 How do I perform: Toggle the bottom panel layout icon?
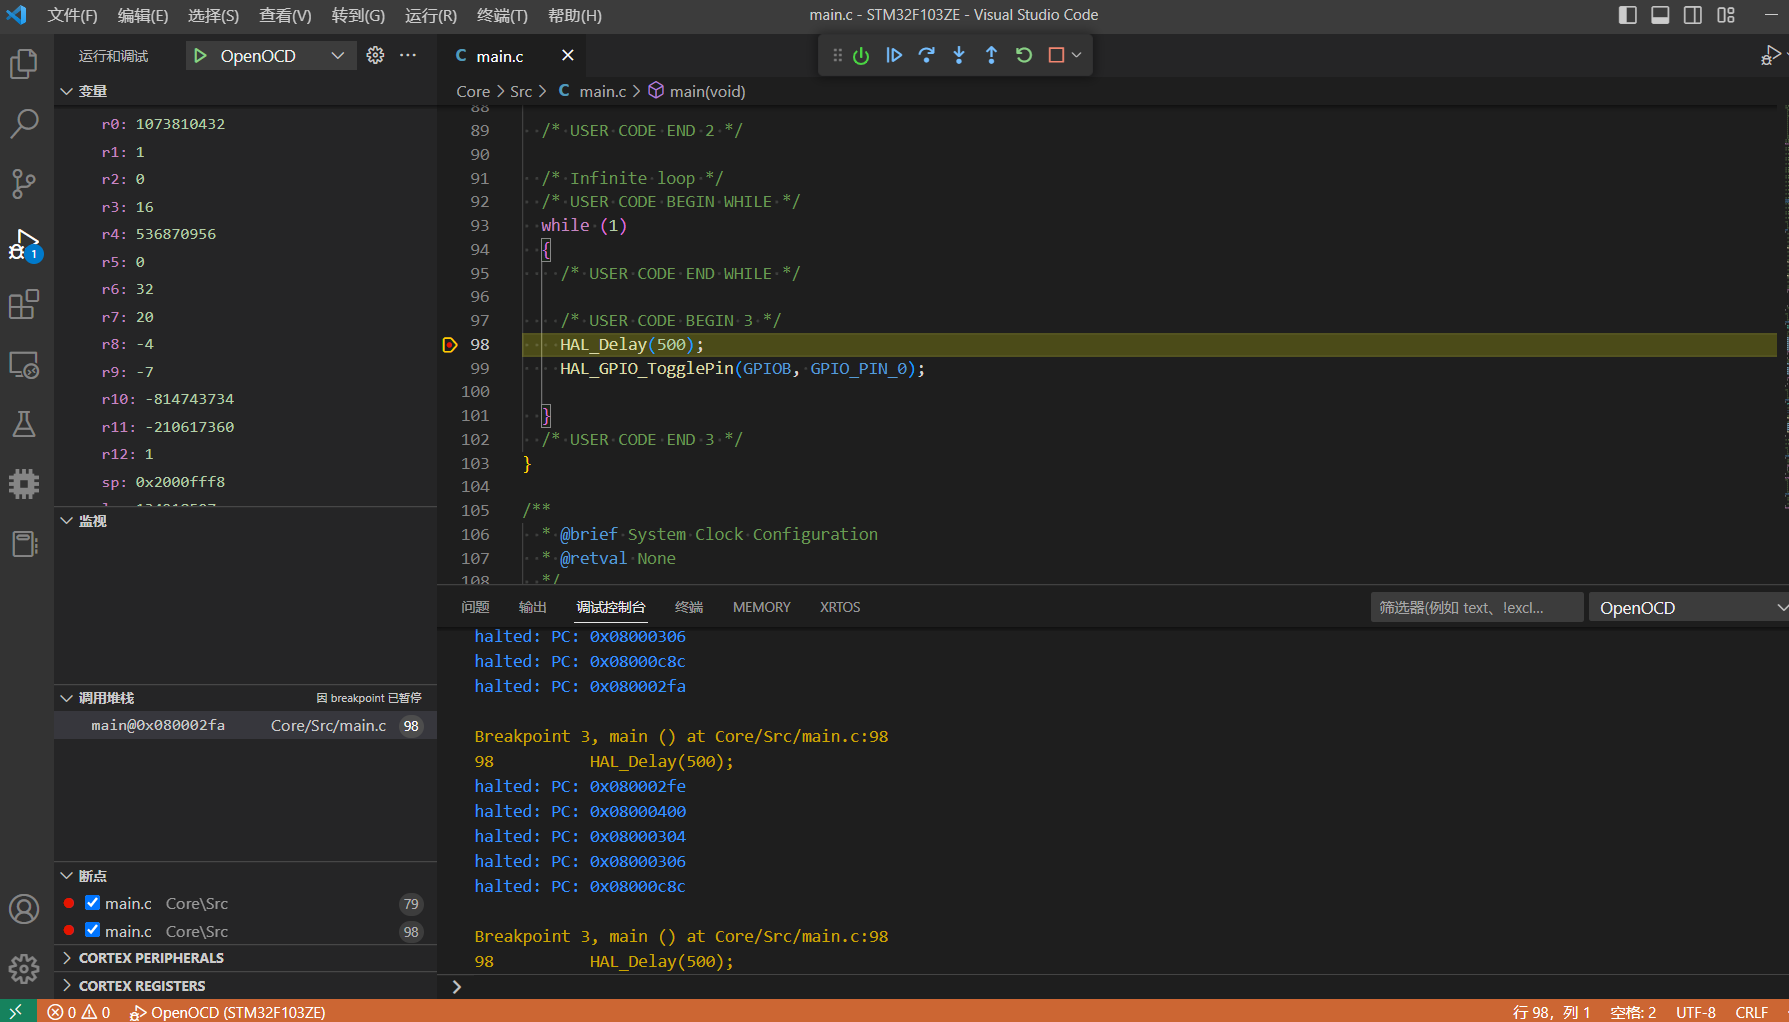click(1660, 15)
